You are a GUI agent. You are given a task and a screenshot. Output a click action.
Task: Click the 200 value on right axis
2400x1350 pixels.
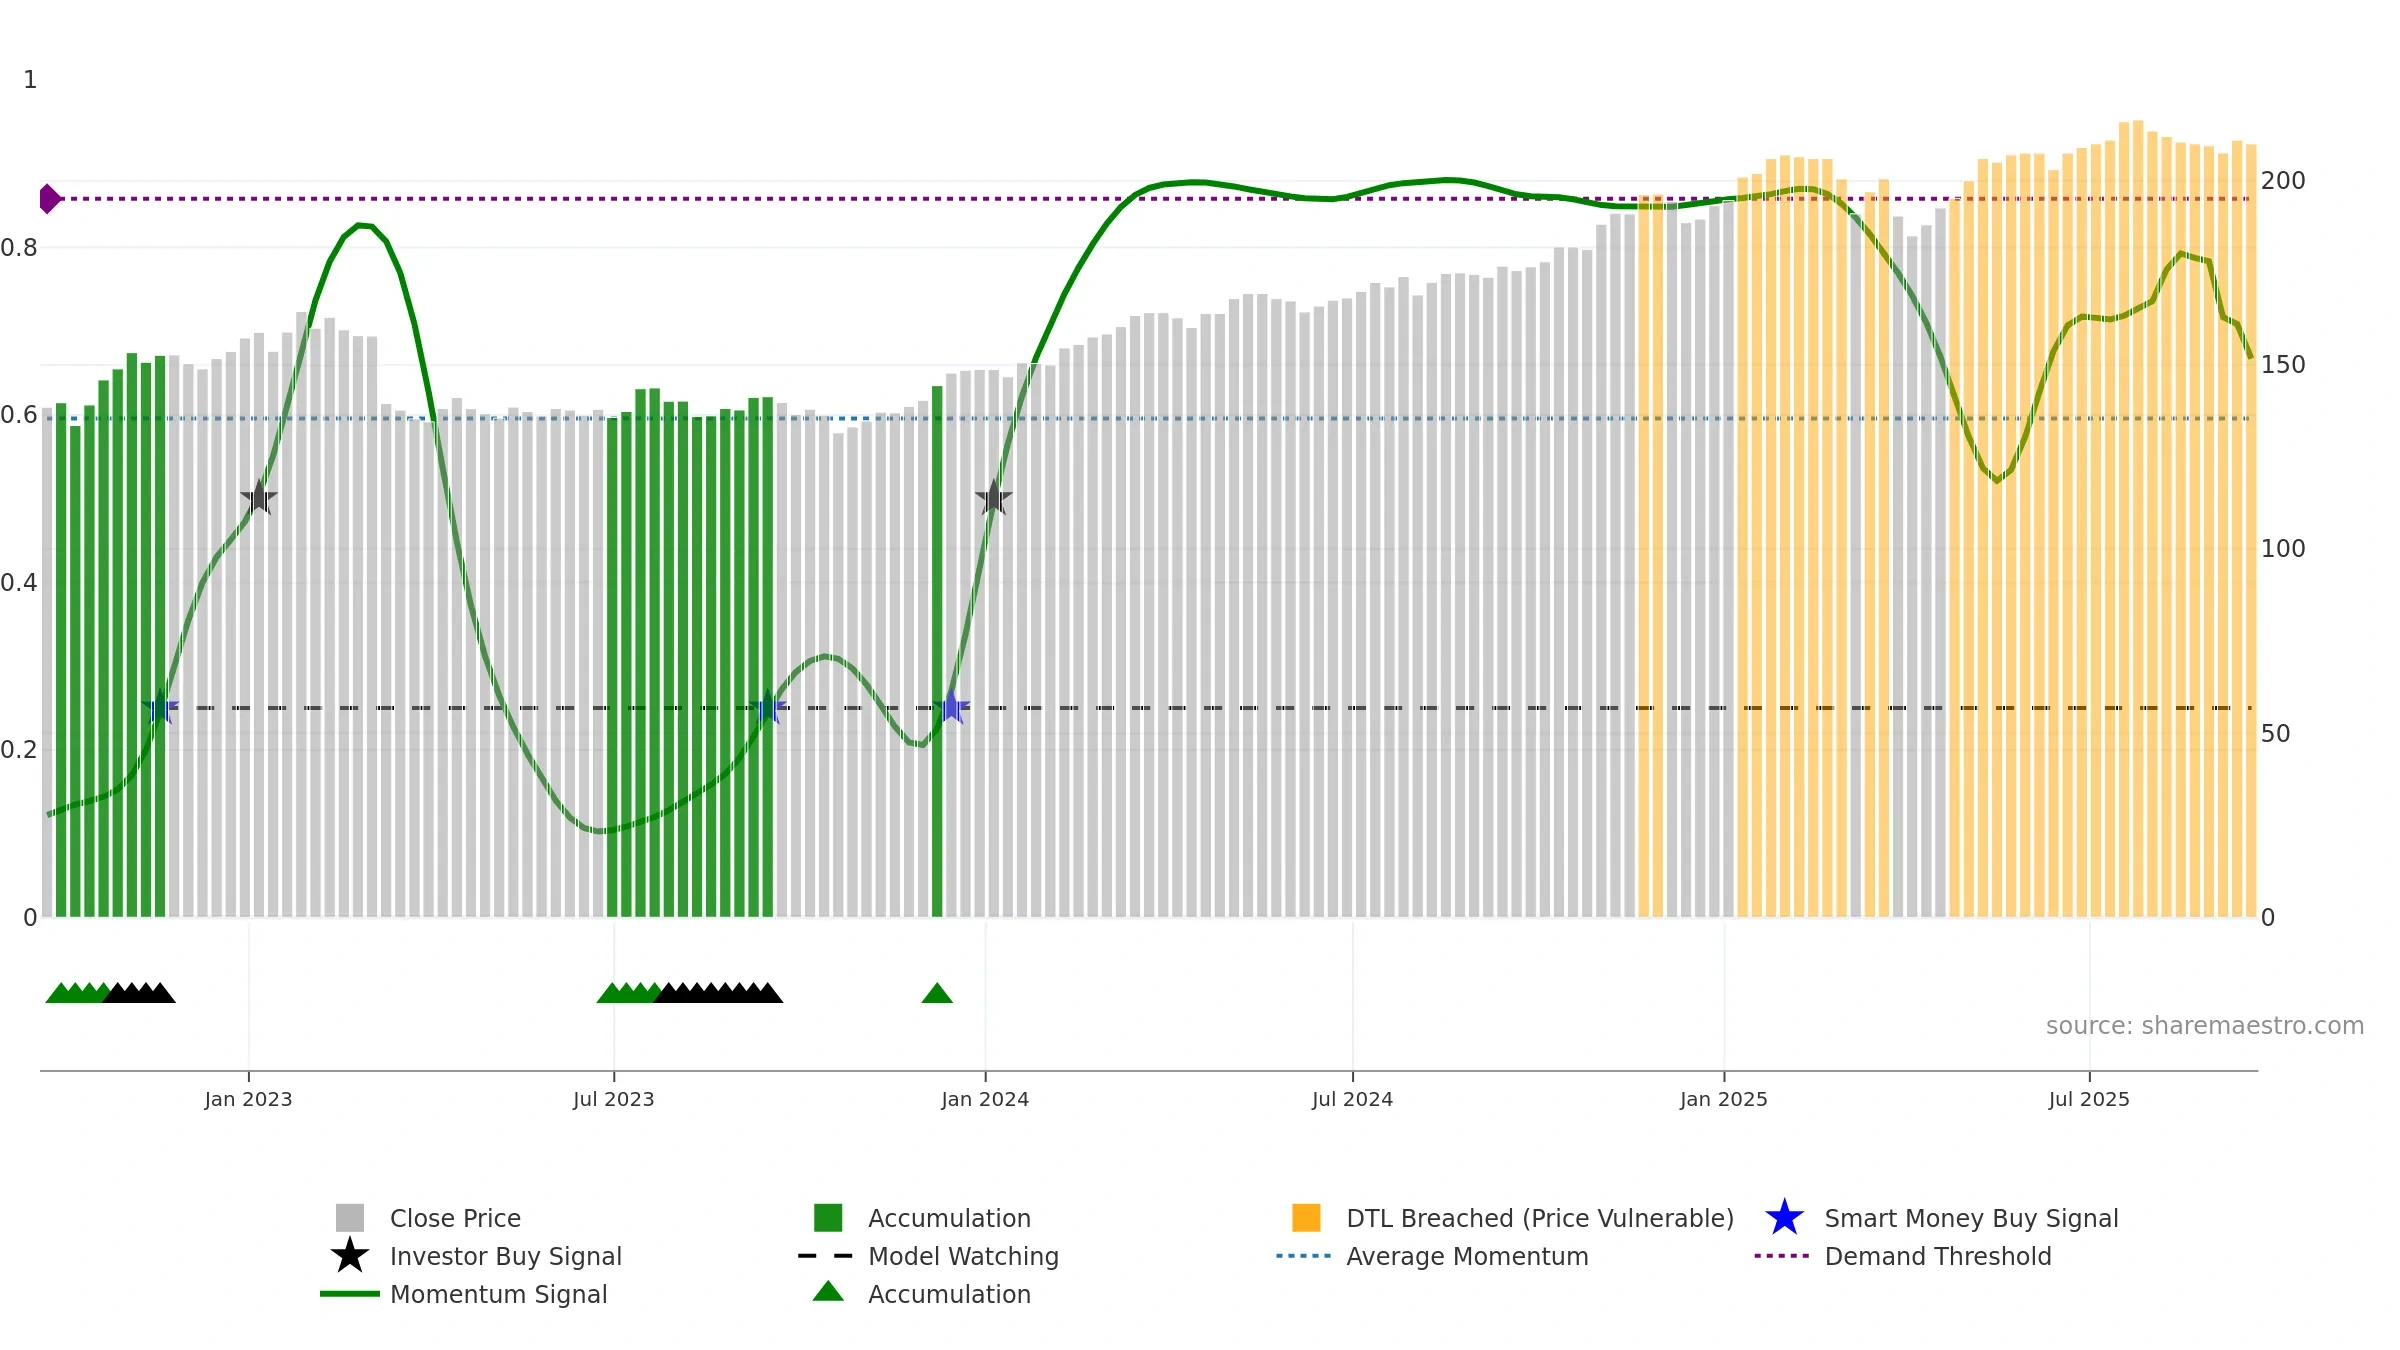2283,181
